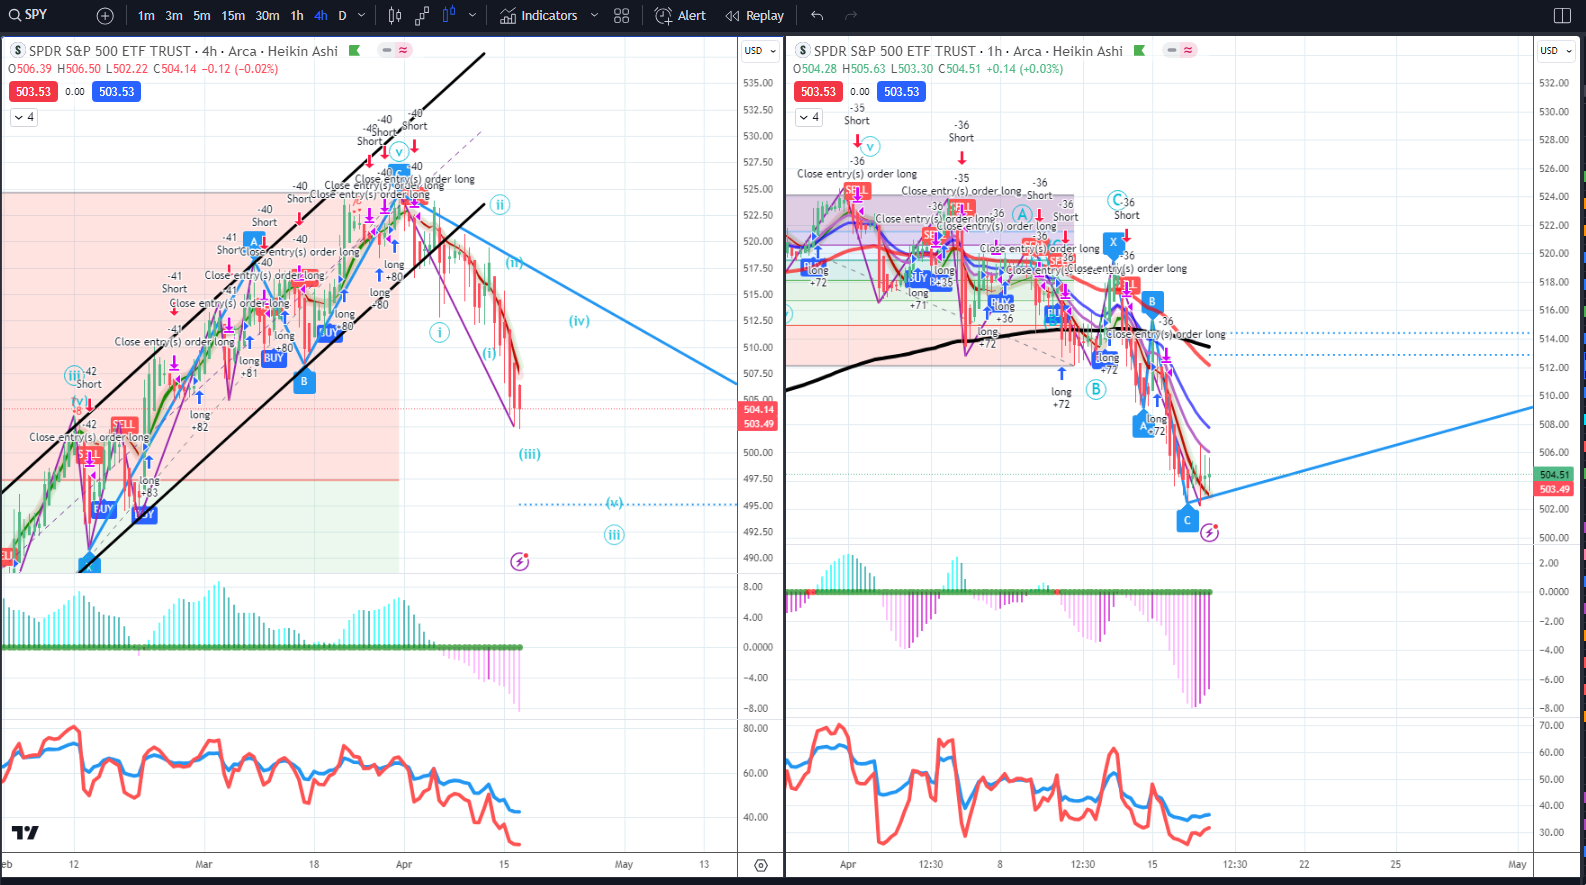Click the red 503.53 sell button on the 1h chart
This screenshot has height=885, width=1586.
(x=818, y=92)
